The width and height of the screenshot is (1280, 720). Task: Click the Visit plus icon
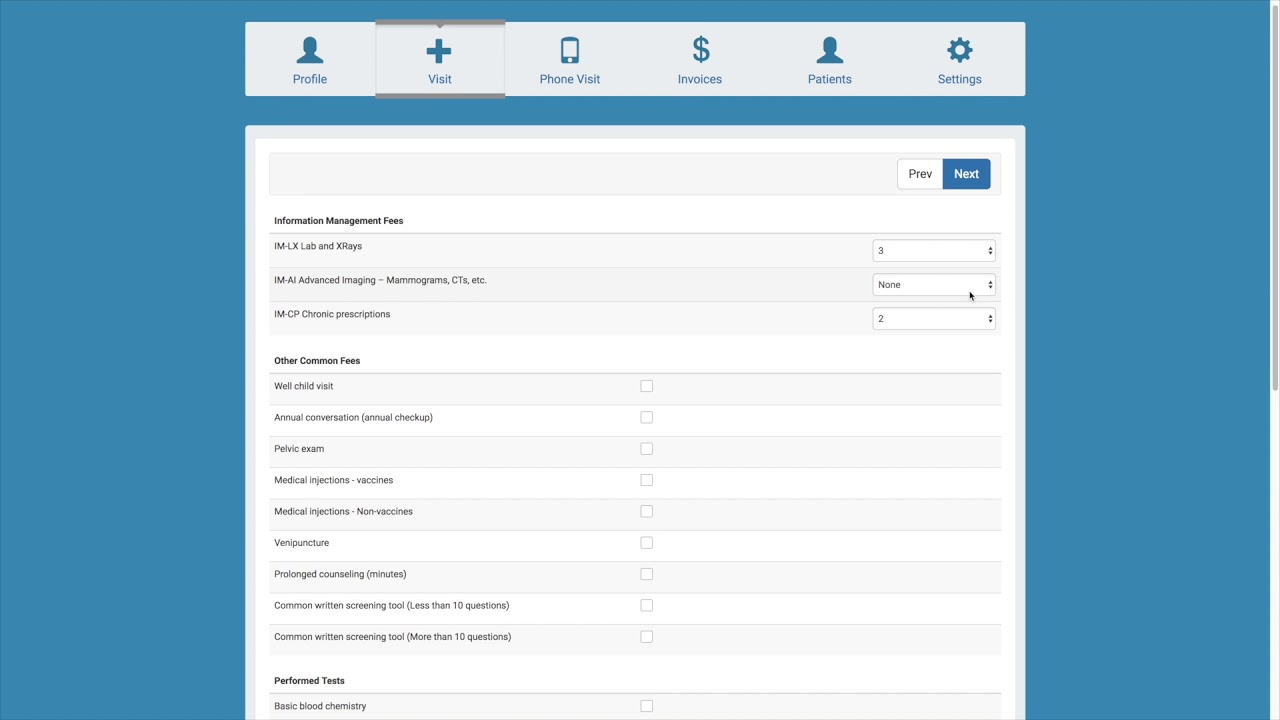pos(439,51)
